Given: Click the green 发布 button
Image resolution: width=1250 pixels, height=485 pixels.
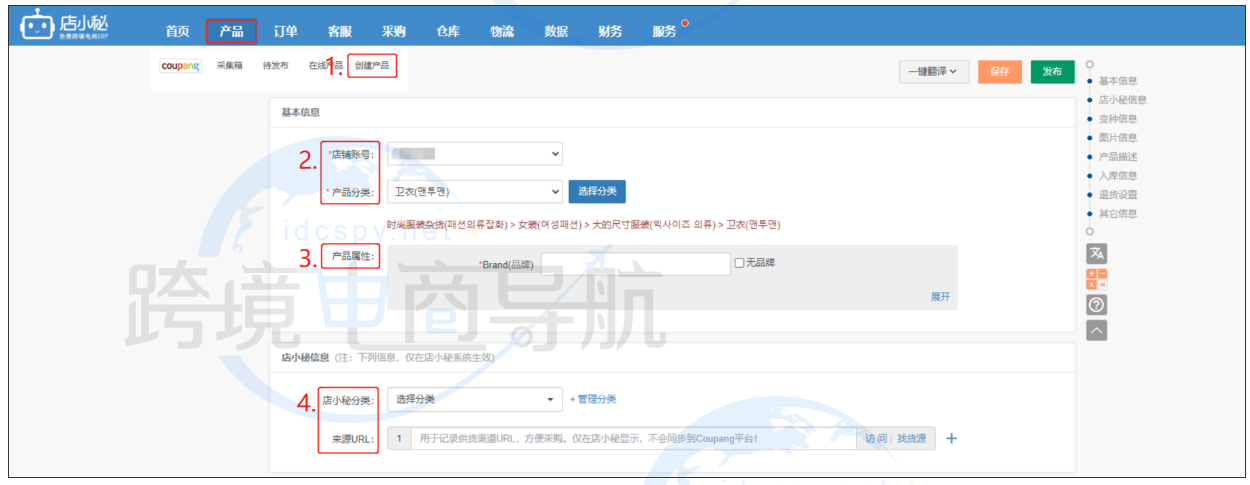Looking at the screenshot, I should click(1052, 72).
